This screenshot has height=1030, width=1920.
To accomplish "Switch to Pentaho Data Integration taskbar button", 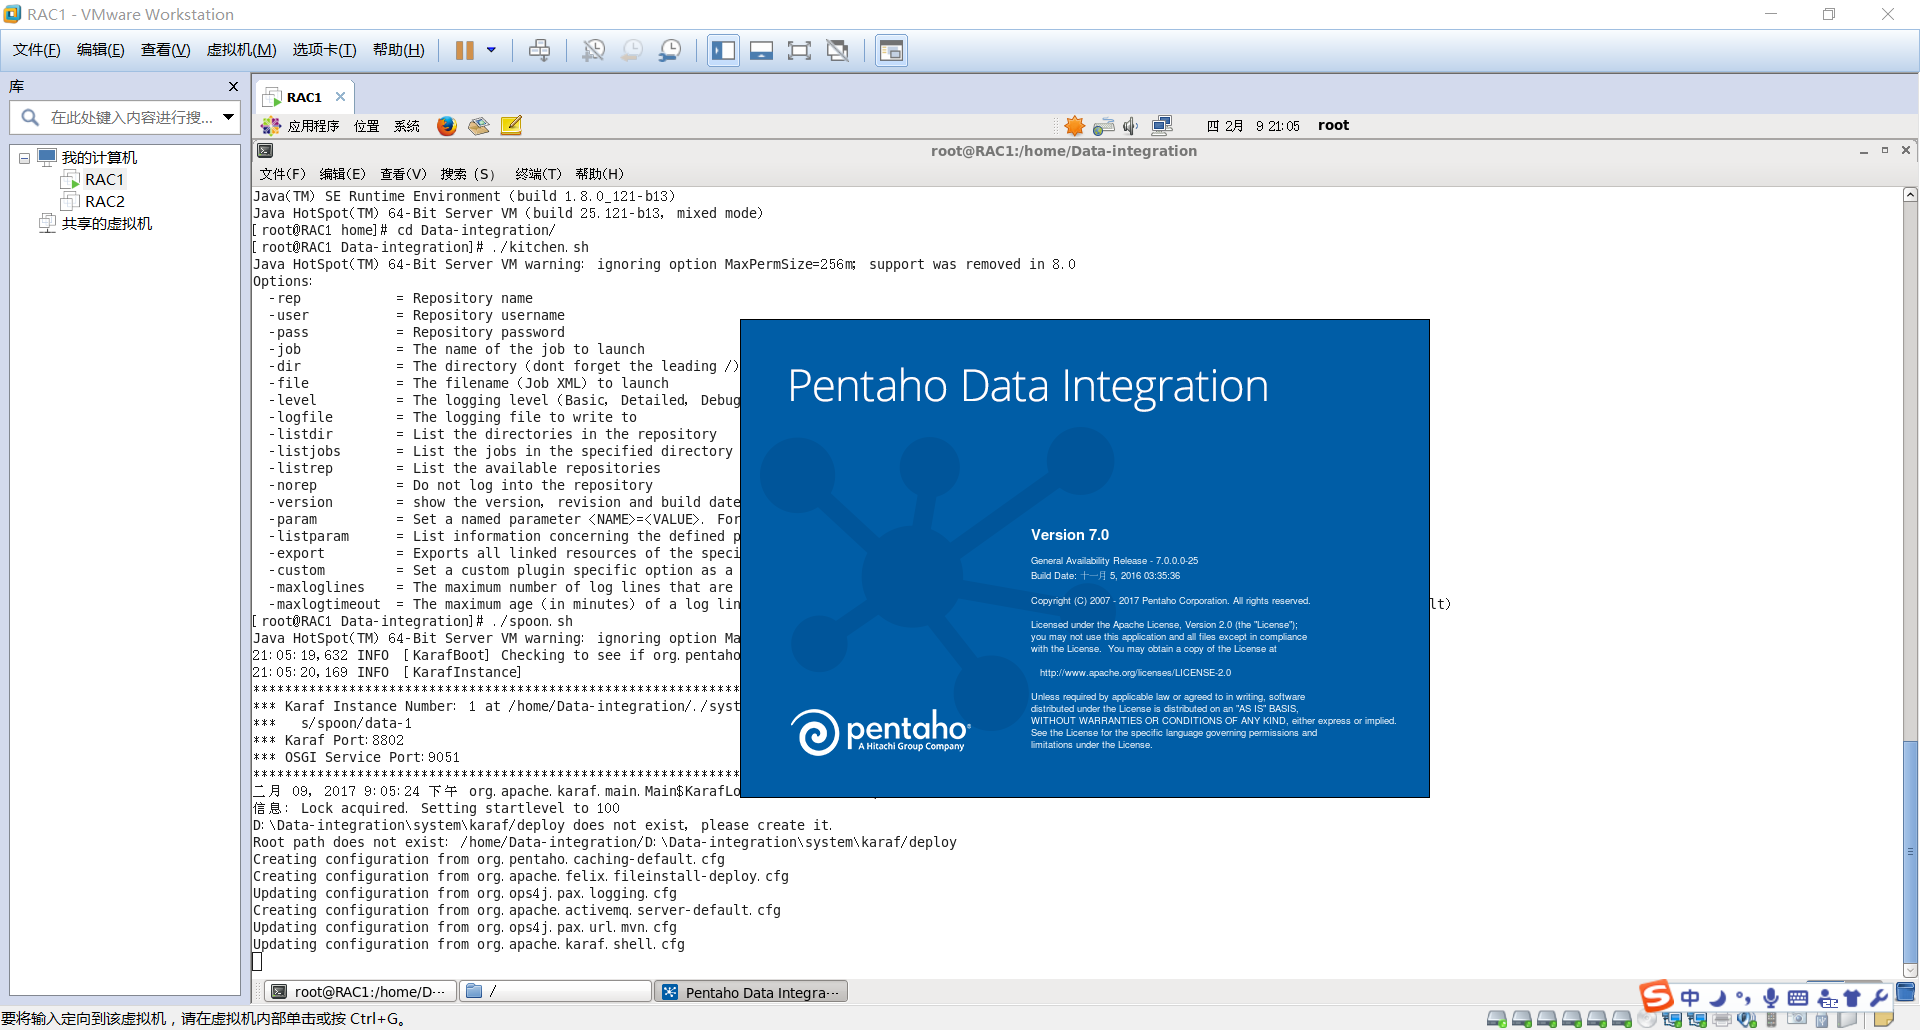I will click(x=751, y=992).
